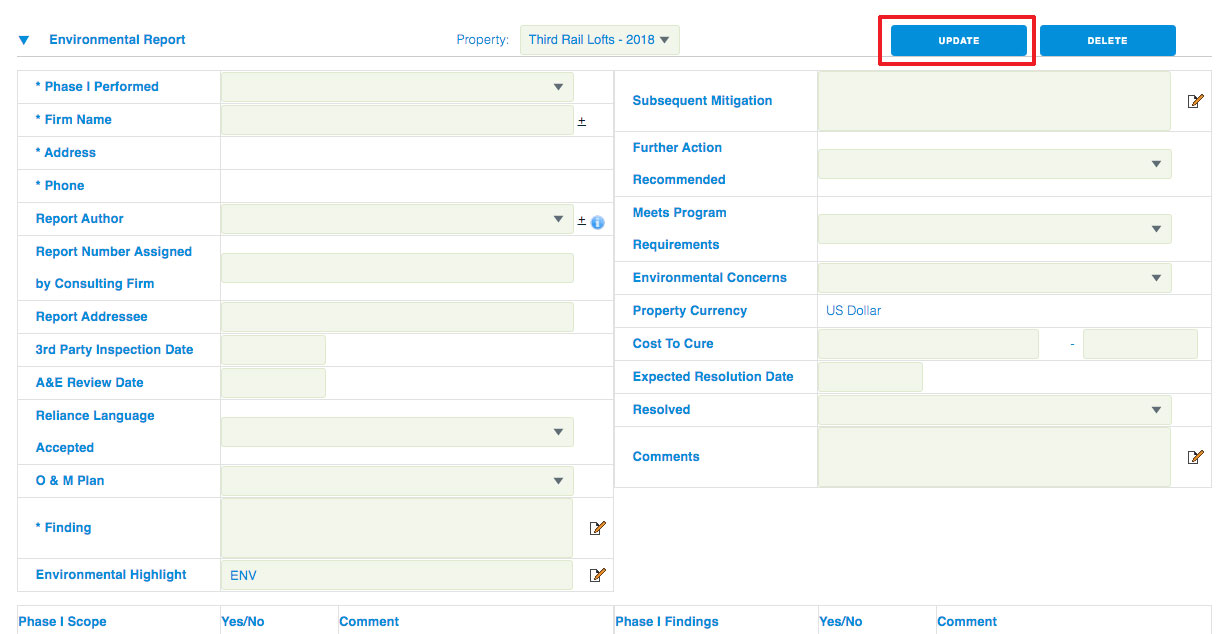Open the Subsequent Mitigation text editor icon
The image size is (1225, 634).
point(1195,101)
